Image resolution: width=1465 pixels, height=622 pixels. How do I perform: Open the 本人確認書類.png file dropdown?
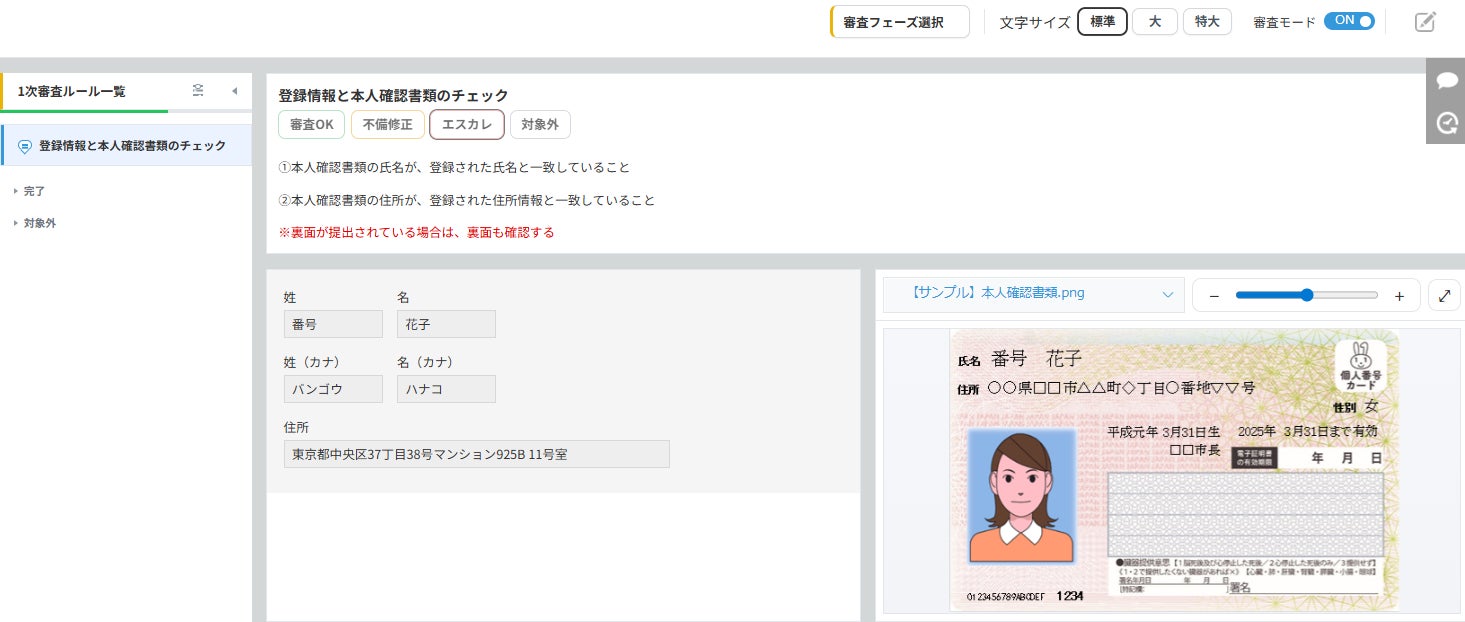(1034, 294)
